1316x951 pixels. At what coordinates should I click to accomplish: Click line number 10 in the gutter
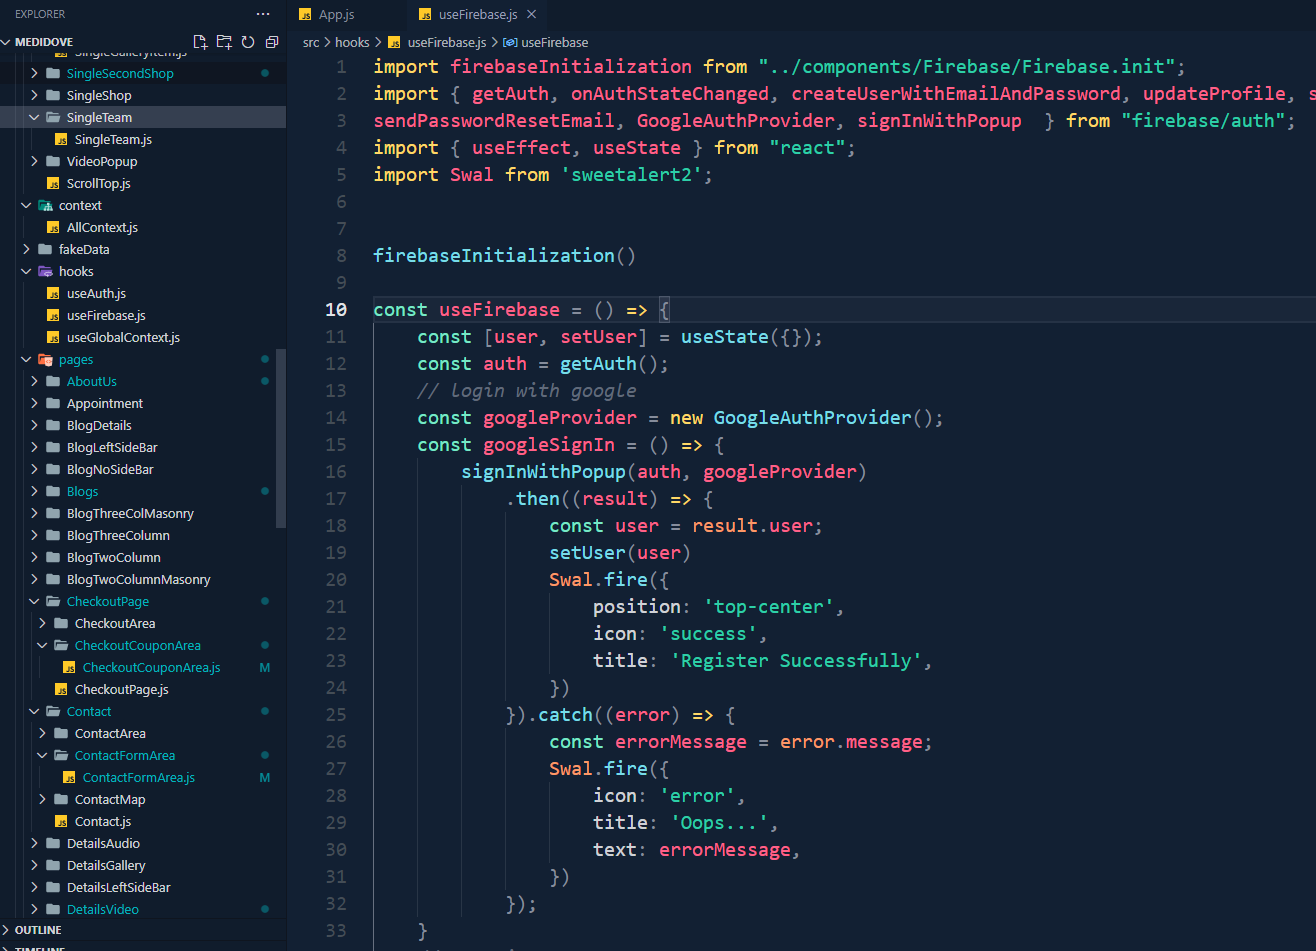click(336, 310)
